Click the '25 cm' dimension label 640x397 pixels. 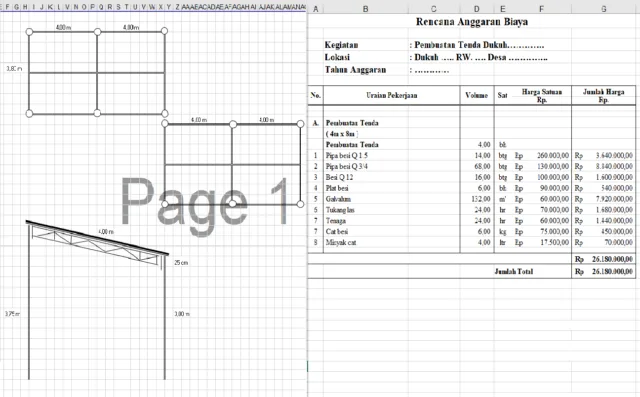pos(181,262)
